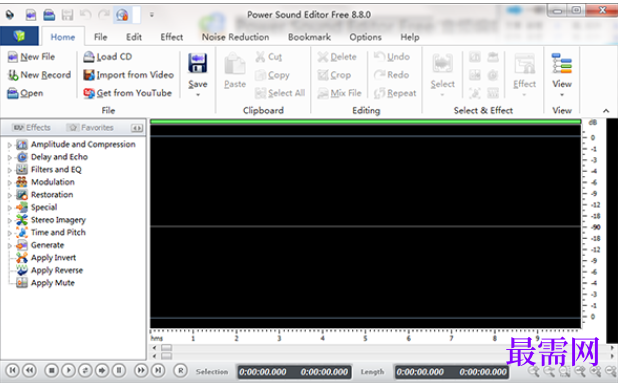Select Generate tree item

47,245
